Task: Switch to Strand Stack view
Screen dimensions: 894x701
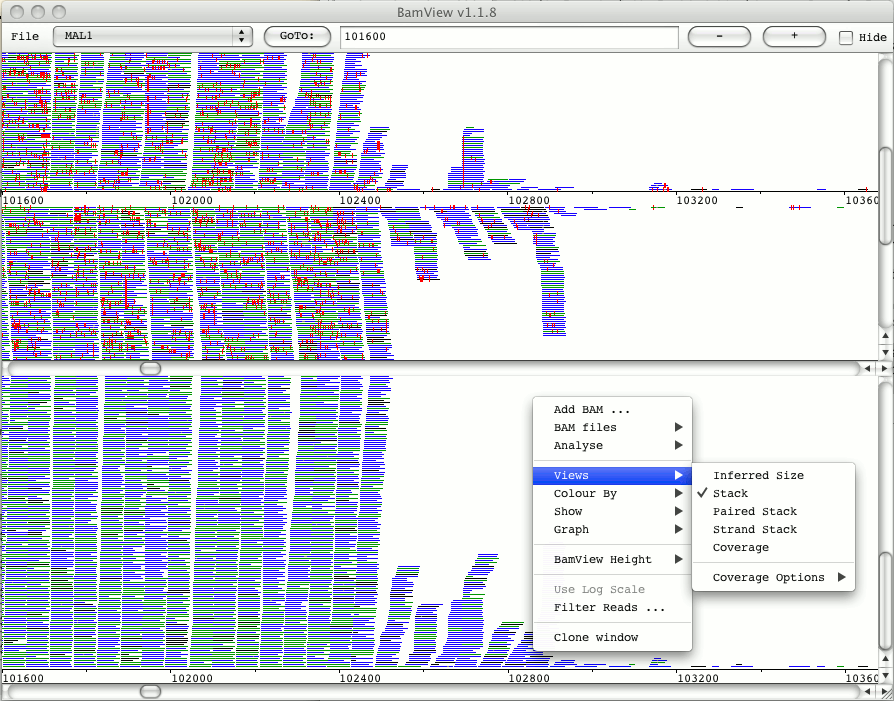Action: [755, 530]
